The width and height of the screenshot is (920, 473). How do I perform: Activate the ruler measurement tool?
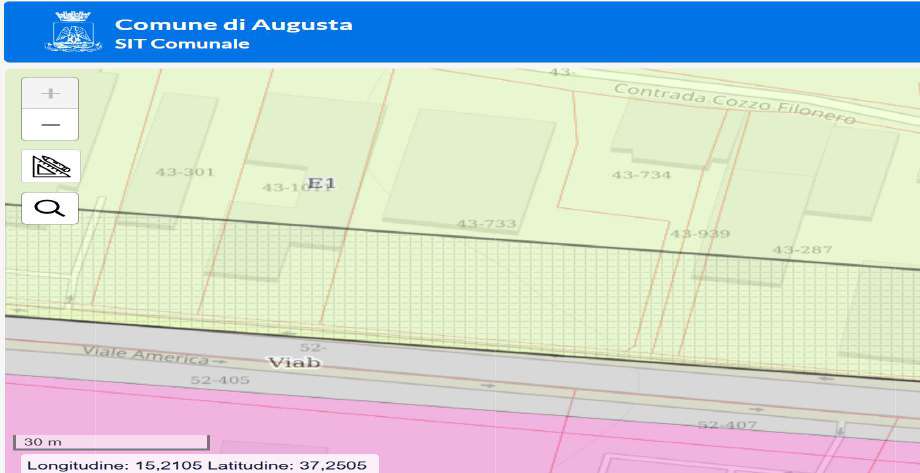(x=50, y=166)
